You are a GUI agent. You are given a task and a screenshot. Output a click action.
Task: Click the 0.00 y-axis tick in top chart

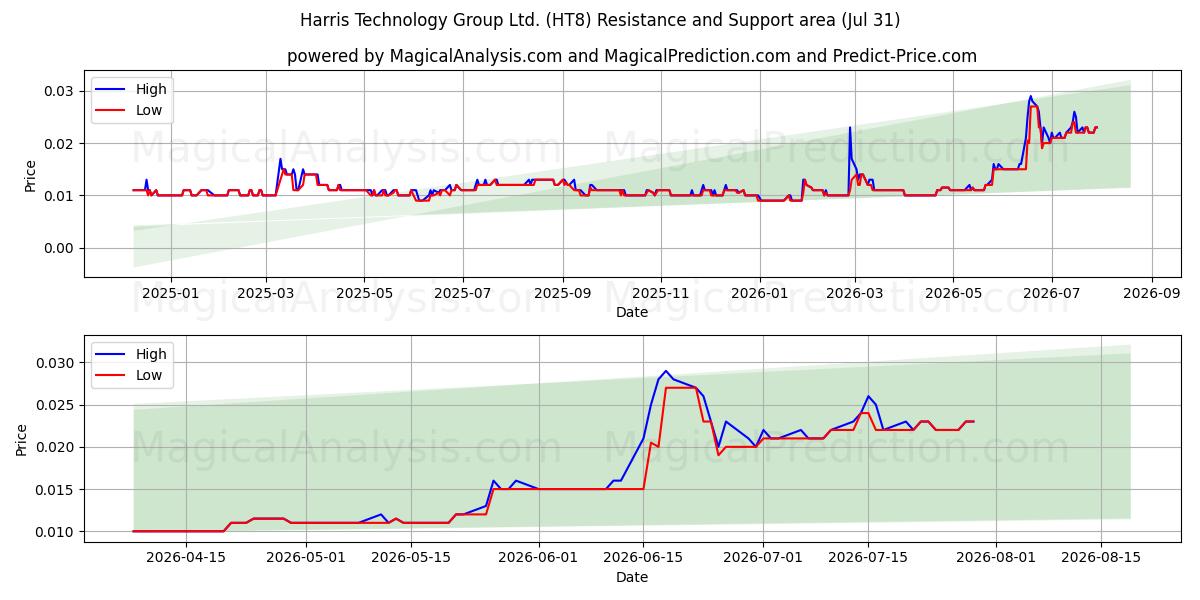60,248
